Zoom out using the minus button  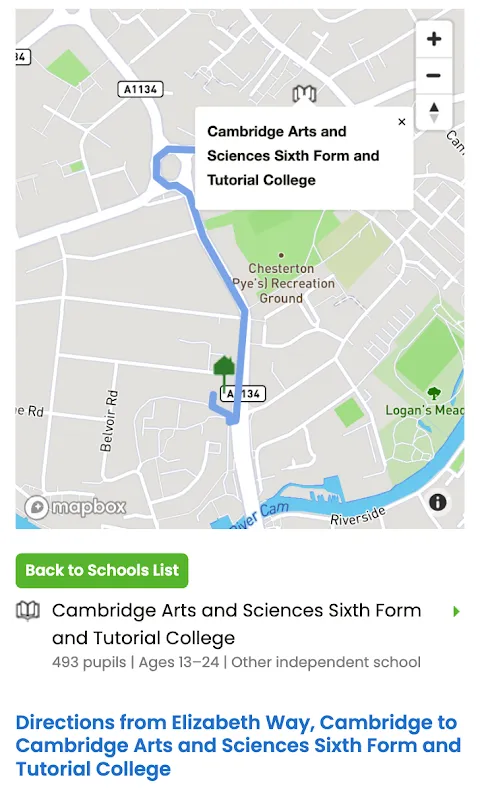click(x=434, y=76)
